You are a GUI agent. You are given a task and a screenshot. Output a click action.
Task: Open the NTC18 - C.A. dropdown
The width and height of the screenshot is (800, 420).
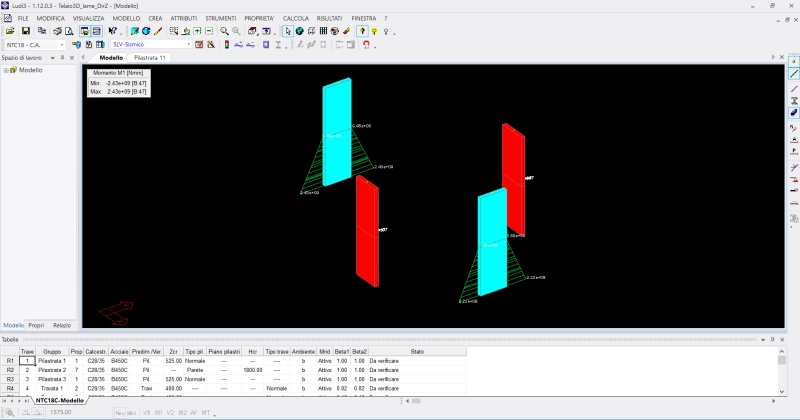coord(61,45)
